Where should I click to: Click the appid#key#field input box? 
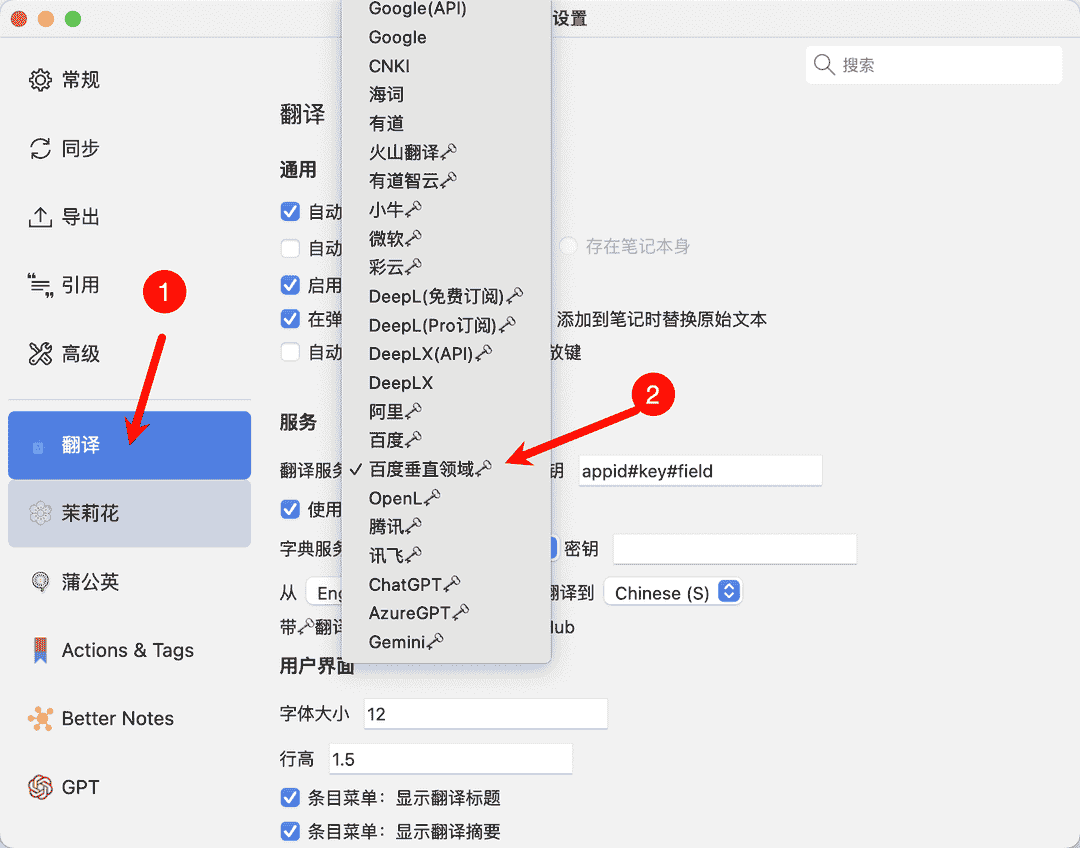click(x=699, y=470)
